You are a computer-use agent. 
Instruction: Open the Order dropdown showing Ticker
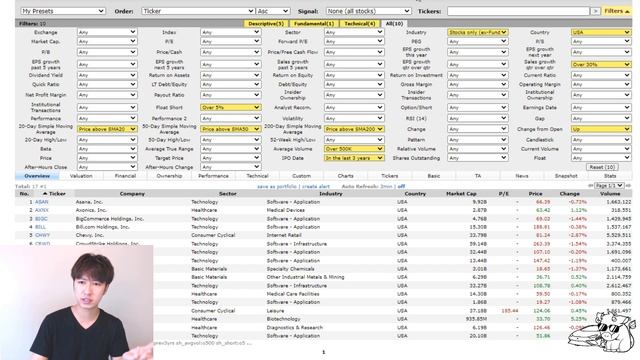coord(198,11)
